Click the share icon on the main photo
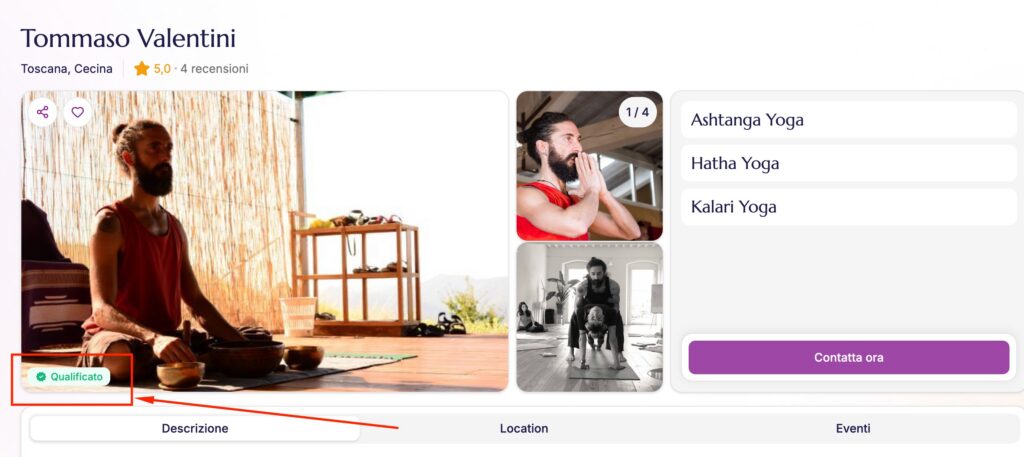Screen dimensions: 1024x457 42,112
